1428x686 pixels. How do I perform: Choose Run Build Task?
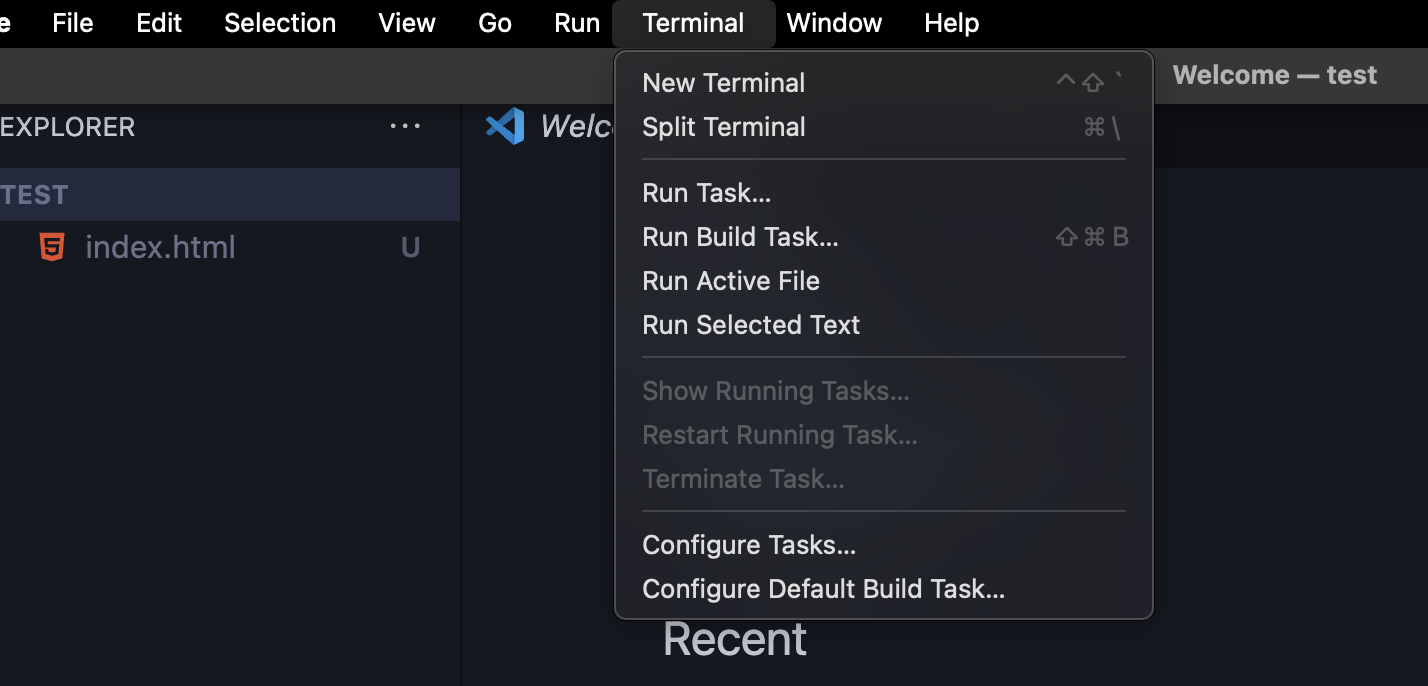740,237
